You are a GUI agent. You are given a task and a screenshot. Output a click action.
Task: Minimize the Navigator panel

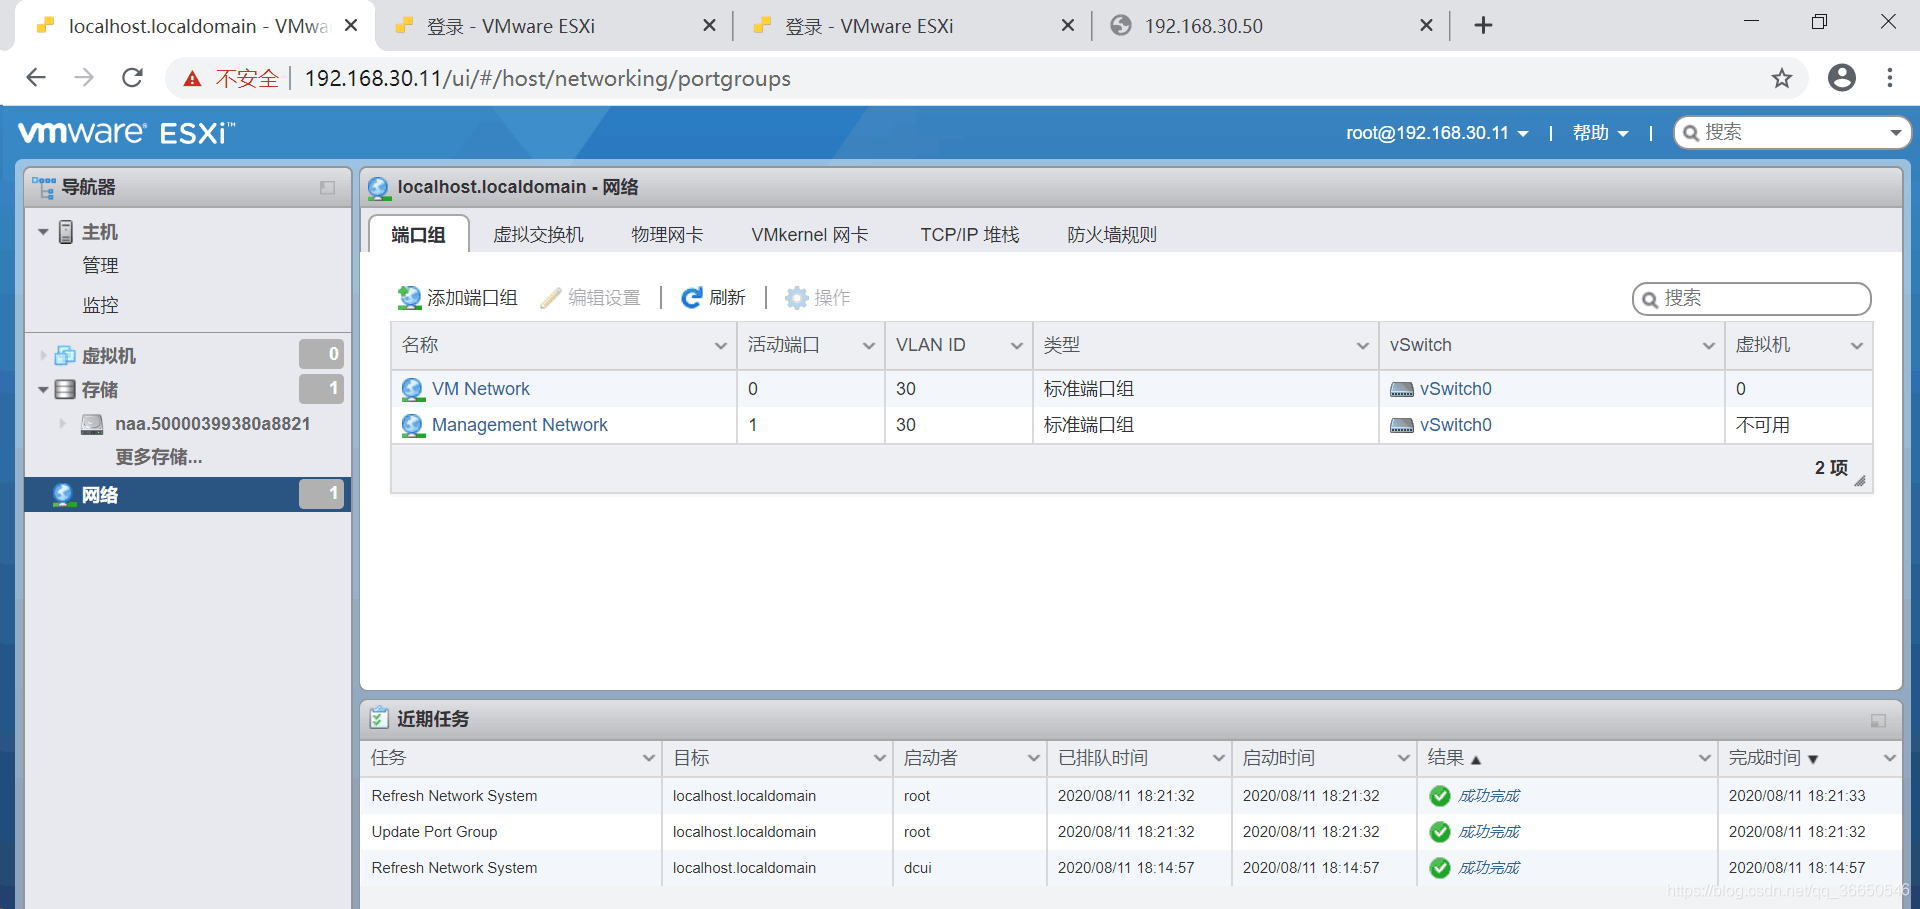click(327, 188)
